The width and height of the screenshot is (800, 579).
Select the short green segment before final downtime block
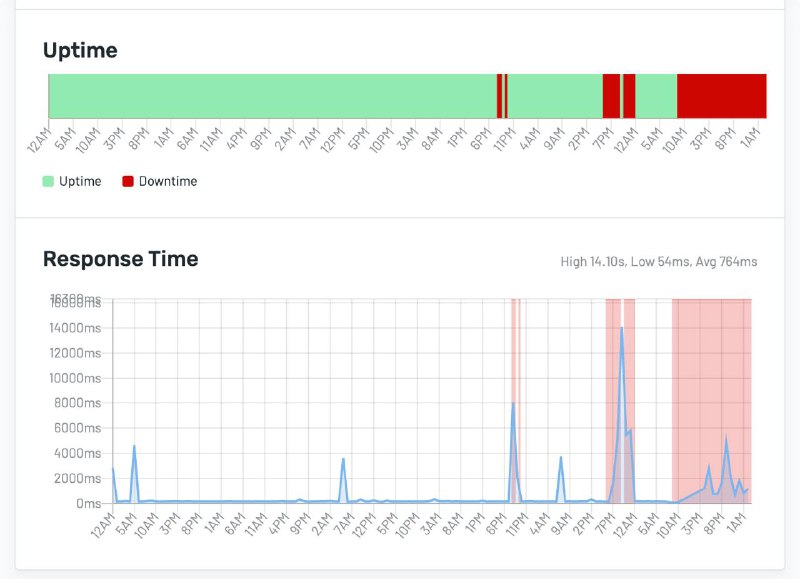click(x=656, y=96)
